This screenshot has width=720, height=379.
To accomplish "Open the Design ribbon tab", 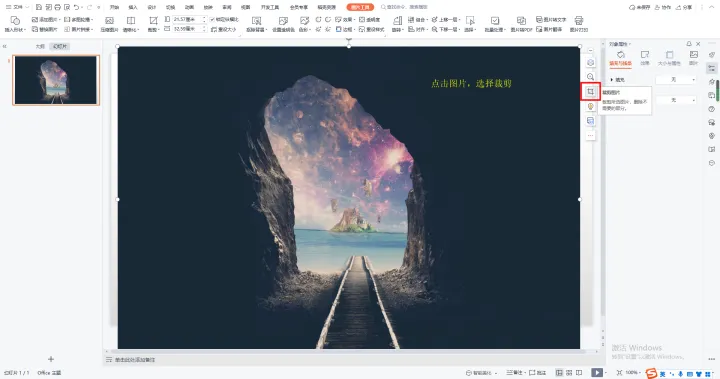I will 152,7.
